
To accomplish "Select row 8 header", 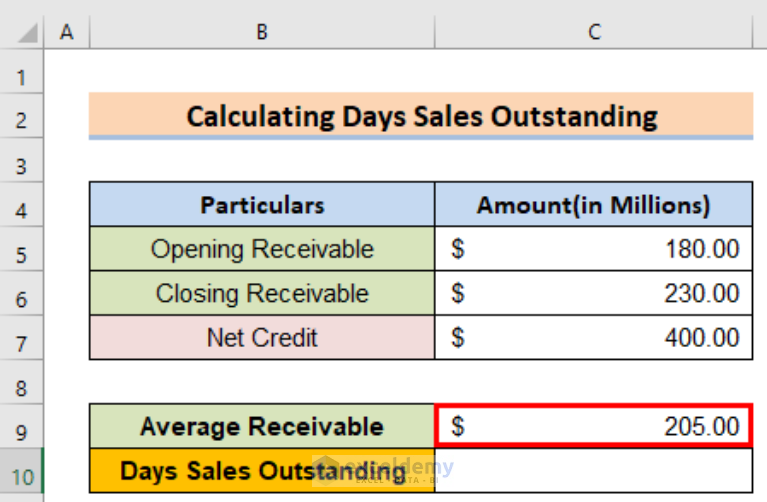I will (22, 383).
